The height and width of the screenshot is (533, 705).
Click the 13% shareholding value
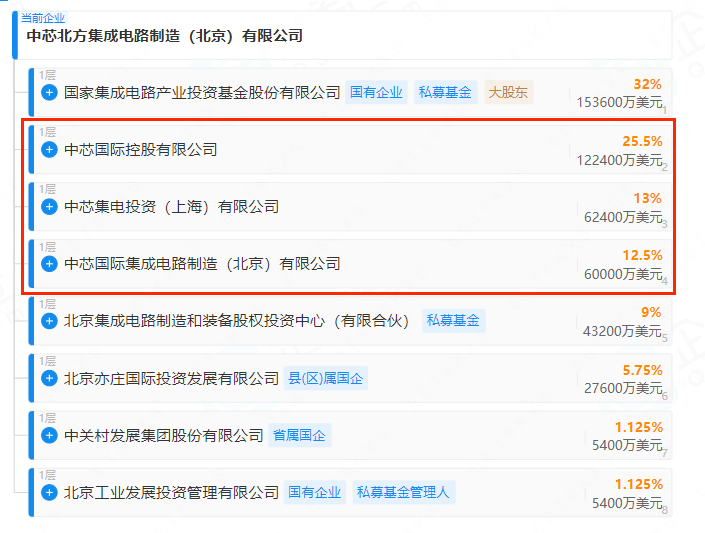[x=647, y=198]
